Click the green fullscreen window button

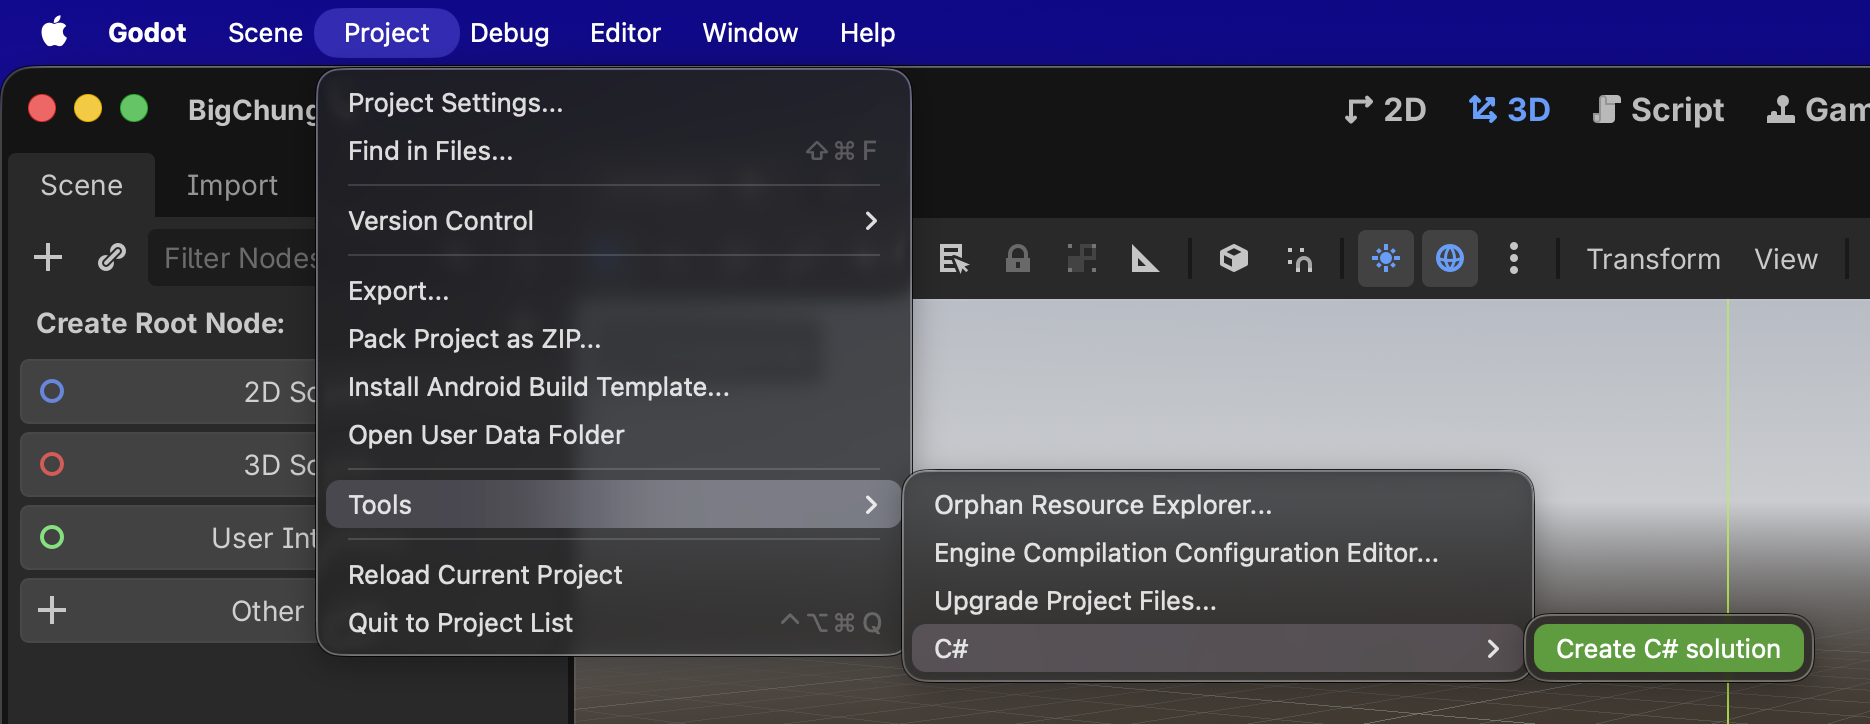(x=134, y=108)
